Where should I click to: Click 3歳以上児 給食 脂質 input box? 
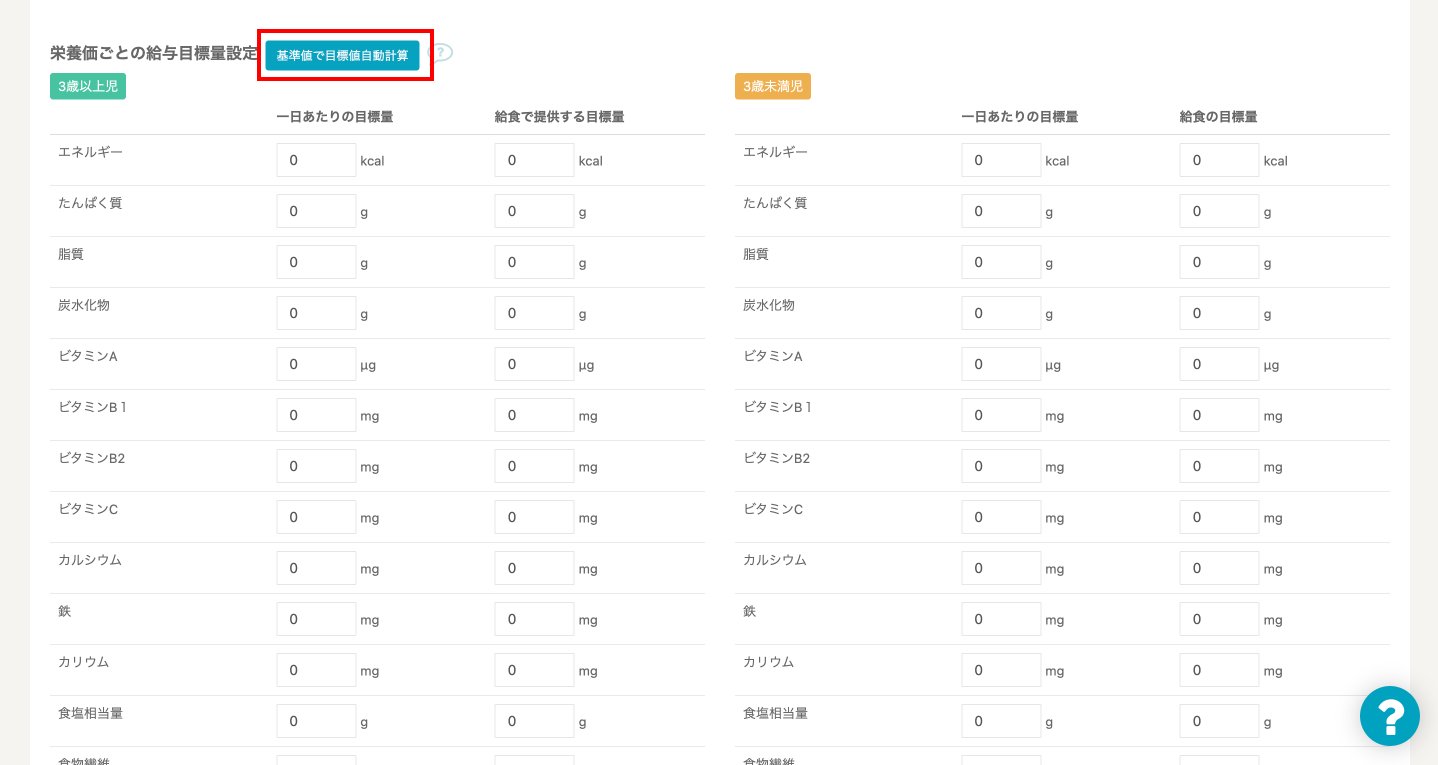click(x=534, y=262)
